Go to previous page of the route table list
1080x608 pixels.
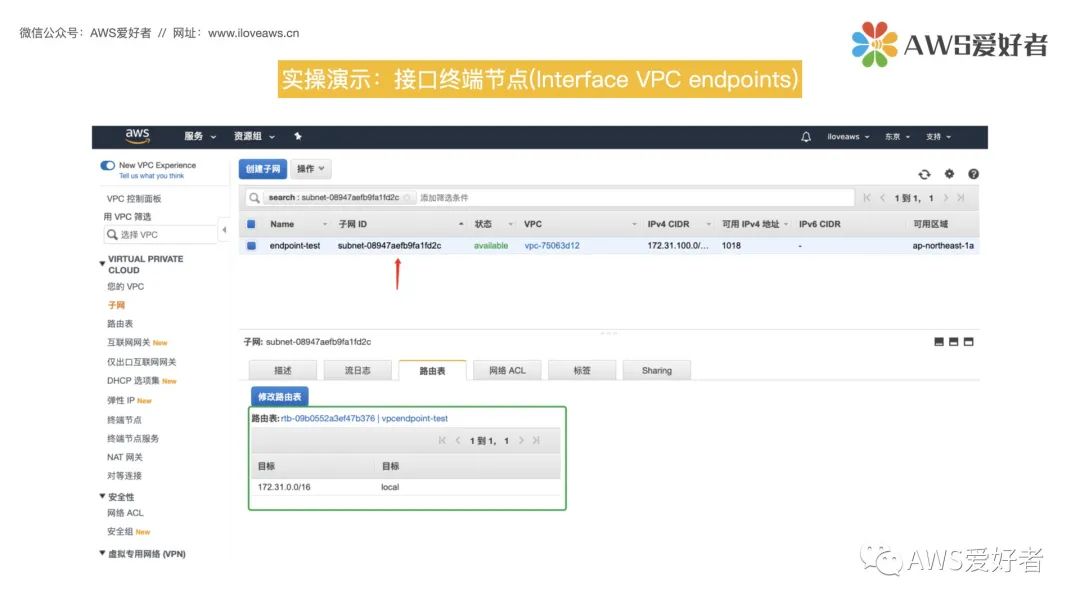tap(457, 441)
